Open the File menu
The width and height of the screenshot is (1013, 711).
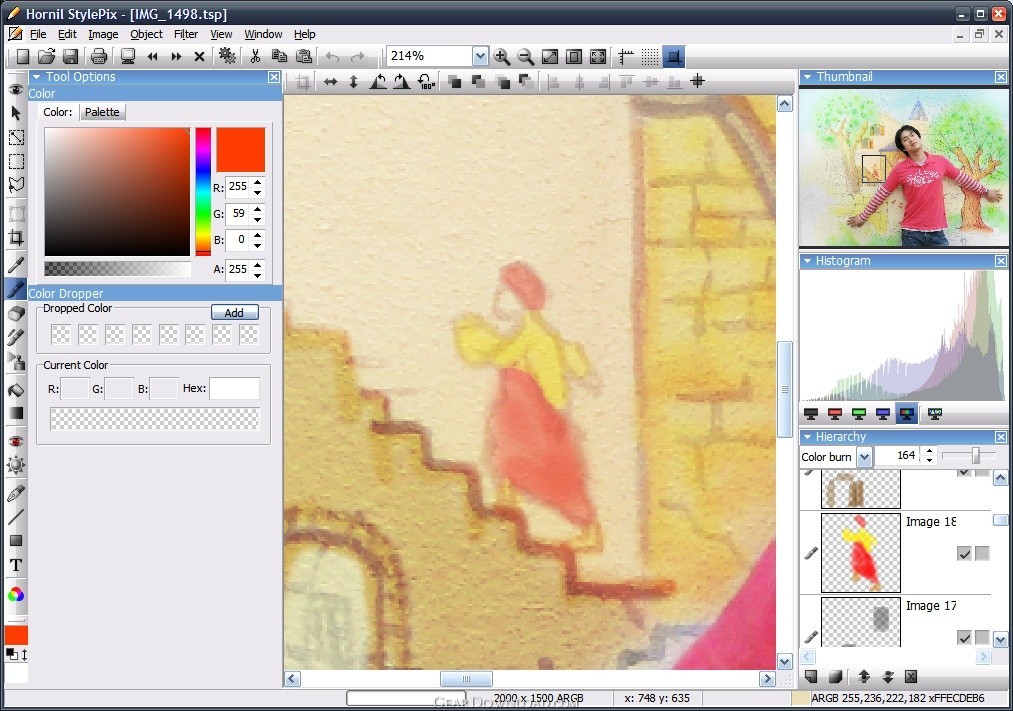tap(38, 34)
